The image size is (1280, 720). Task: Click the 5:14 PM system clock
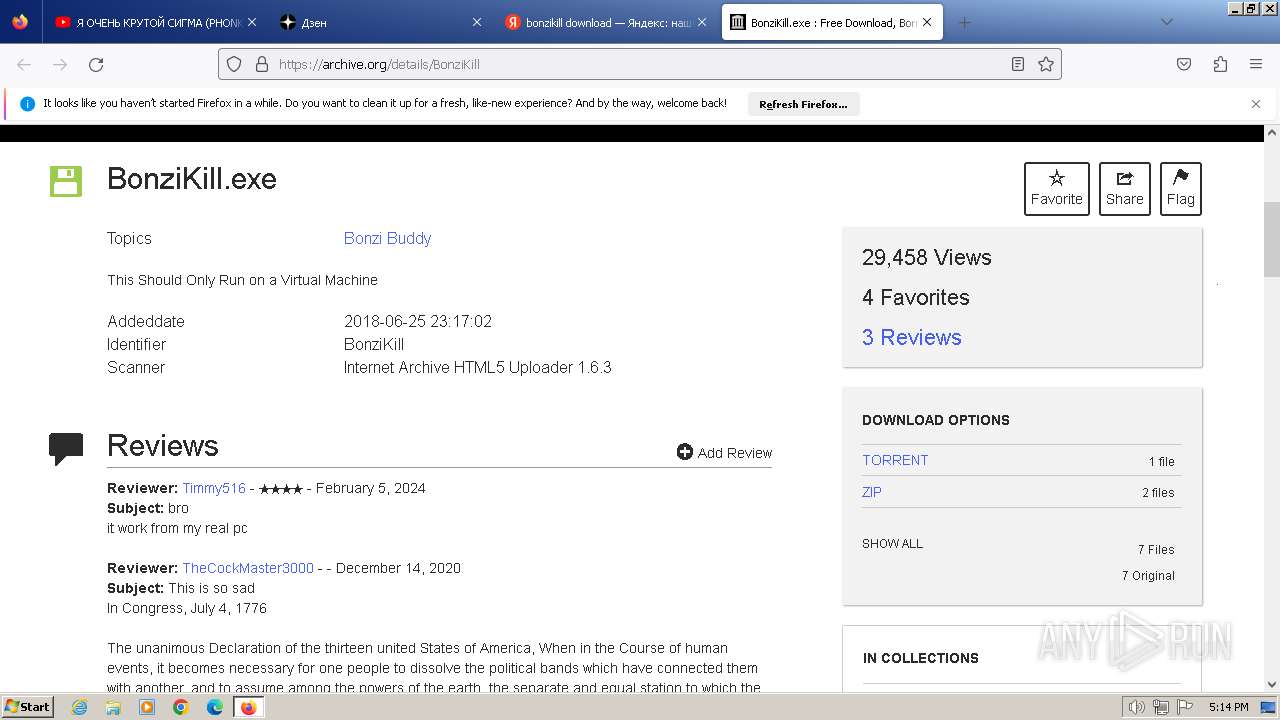click(1228, 707)
